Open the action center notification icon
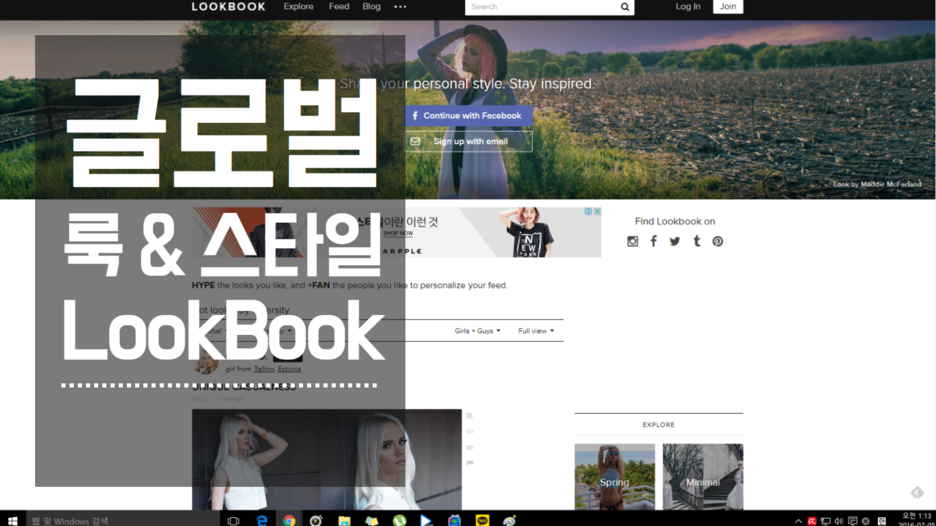The height and width of the screenshot is (526, 936). (x=852, y=521)
